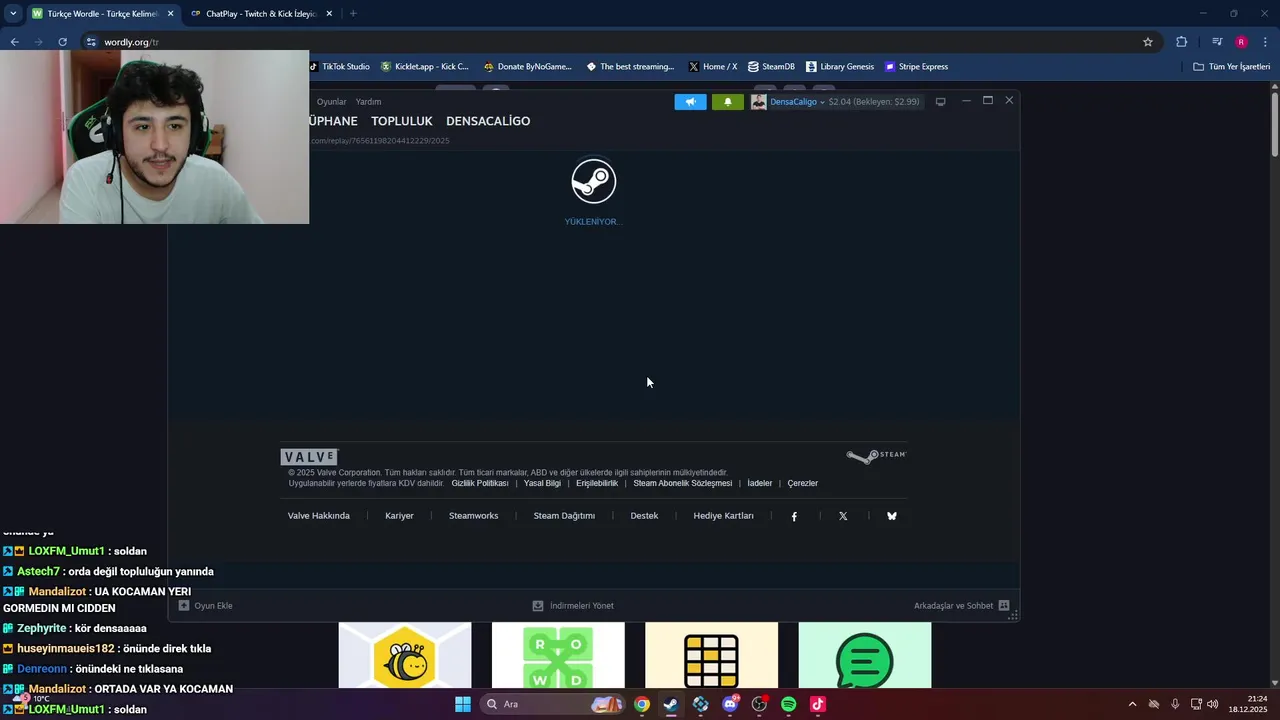Viewport: 1280px width, 720px height.
Task: Click Windows Start button
Action: tap(463, 704)
